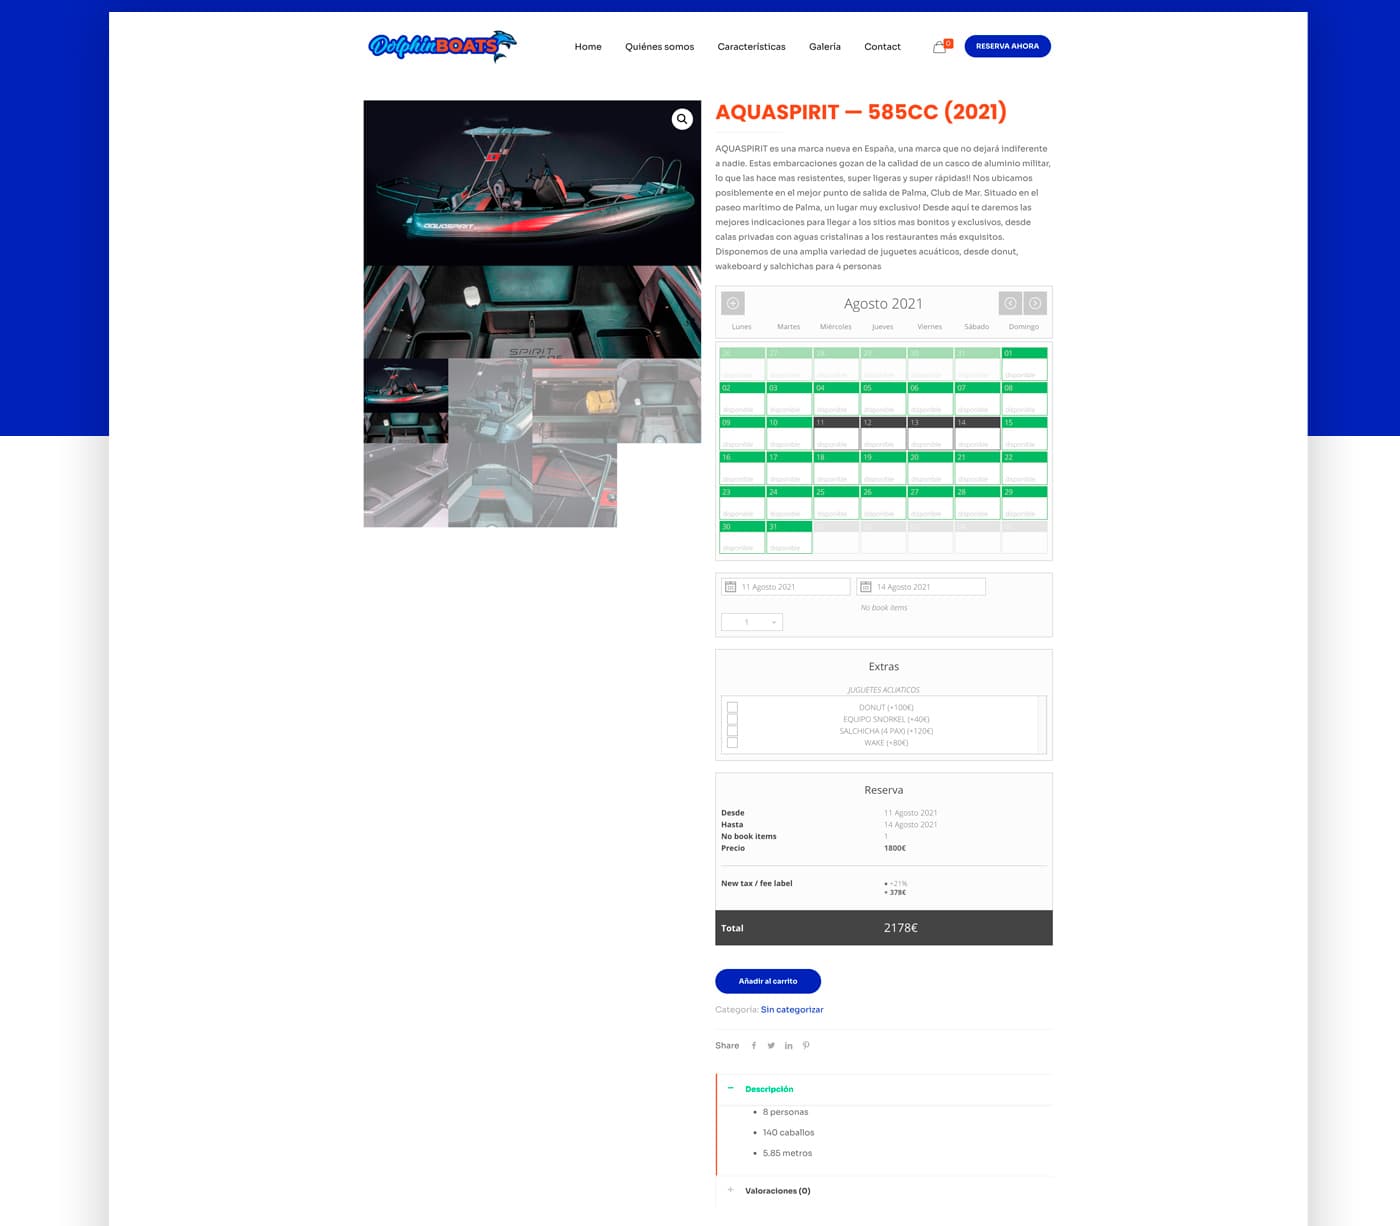Go to the Home menu item
The height and width of the screenshot is (1226, 1400).
pyautogui.click(x=588, y=47)
